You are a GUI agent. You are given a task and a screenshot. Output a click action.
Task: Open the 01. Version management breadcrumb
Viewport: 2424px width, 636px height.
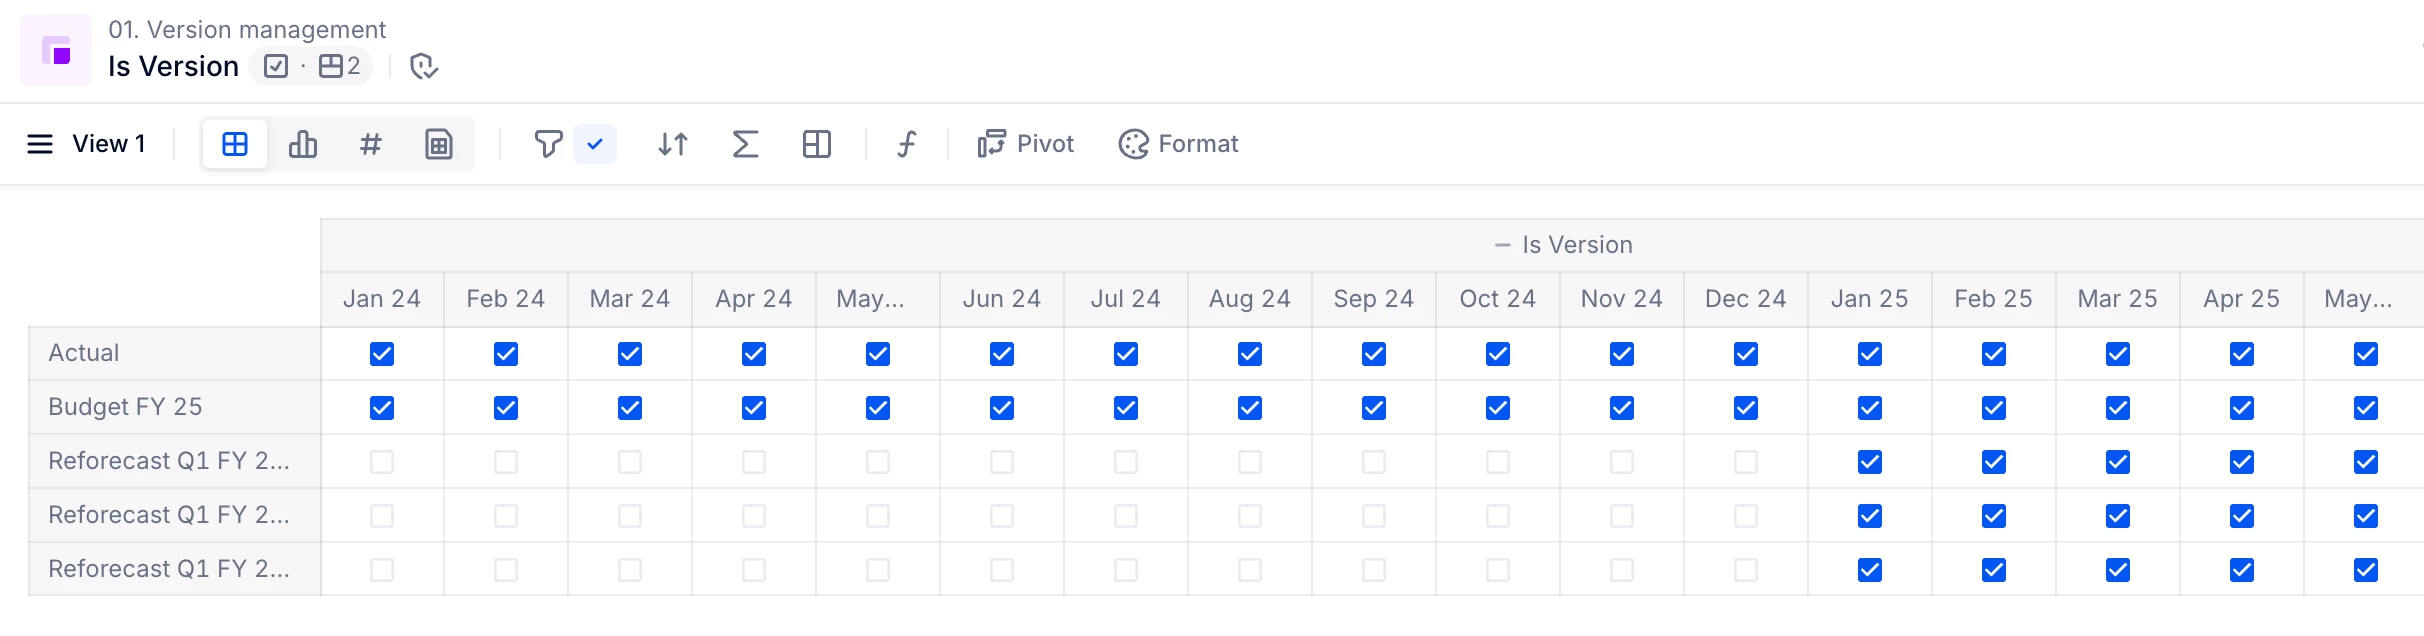point(247,30)
